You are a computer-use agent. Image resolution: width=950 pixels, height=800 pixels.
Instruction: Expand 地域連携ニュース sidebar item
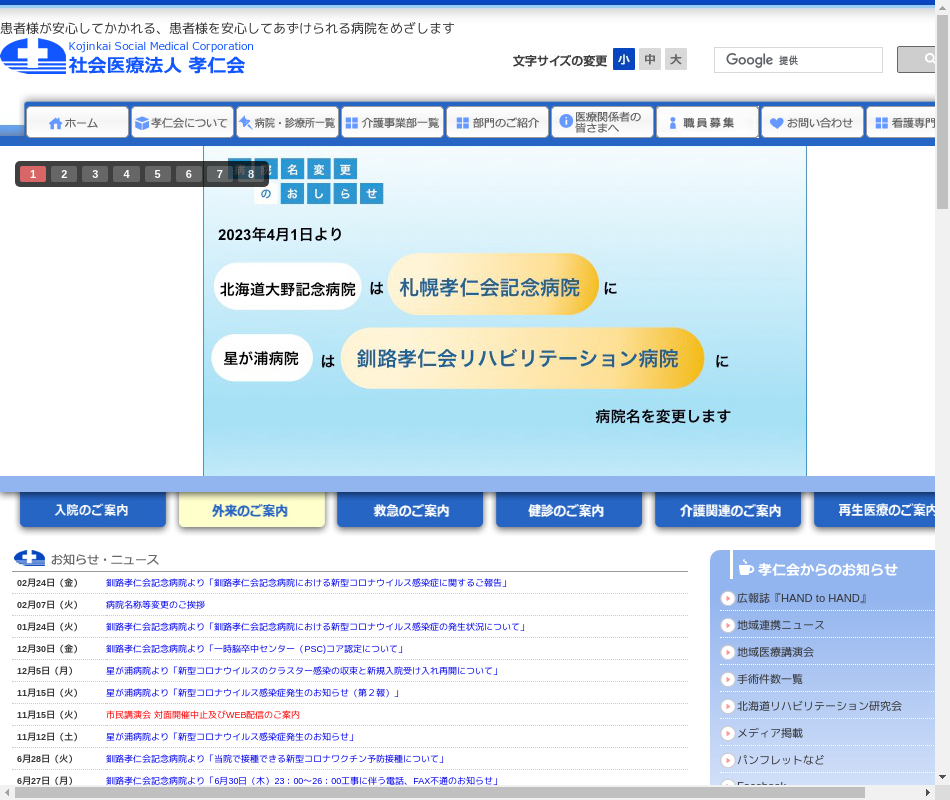pos(727,625)
